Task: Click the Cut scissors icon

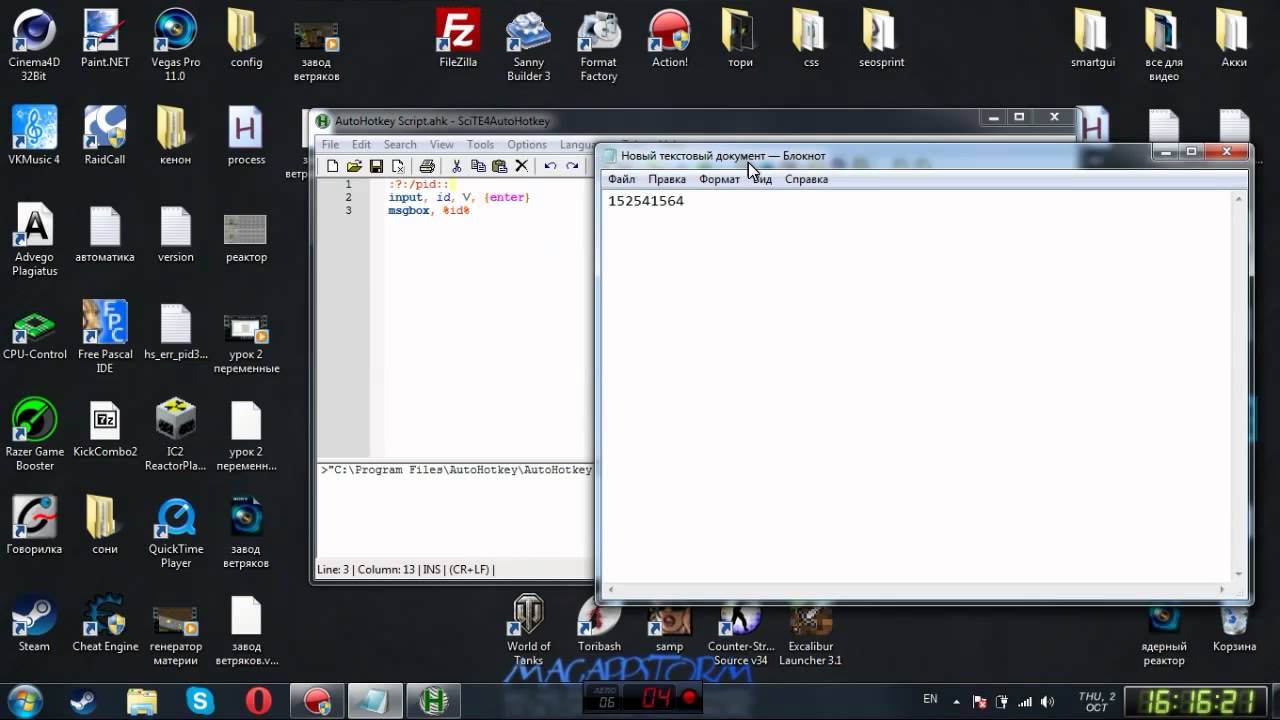Action: pyautogui.click(x=457, y=166)
